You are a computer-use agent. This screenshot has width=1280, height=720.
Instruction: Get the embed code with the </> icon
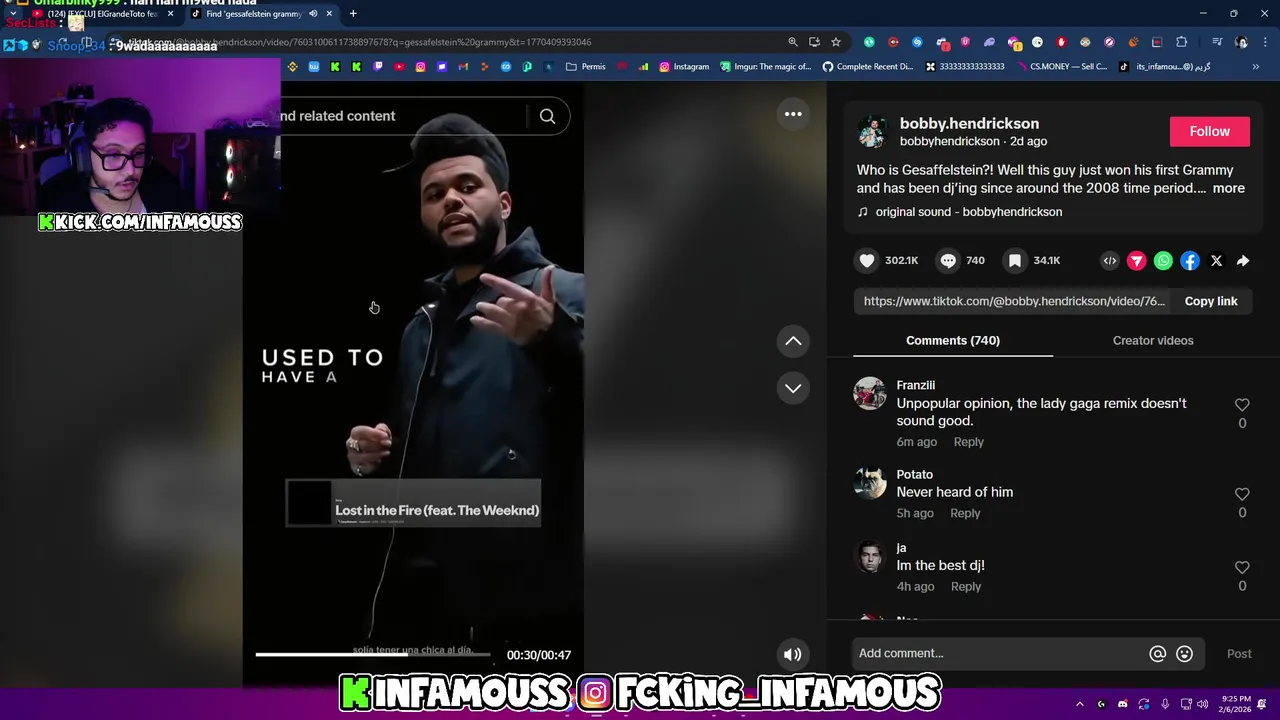point(1110,261)
